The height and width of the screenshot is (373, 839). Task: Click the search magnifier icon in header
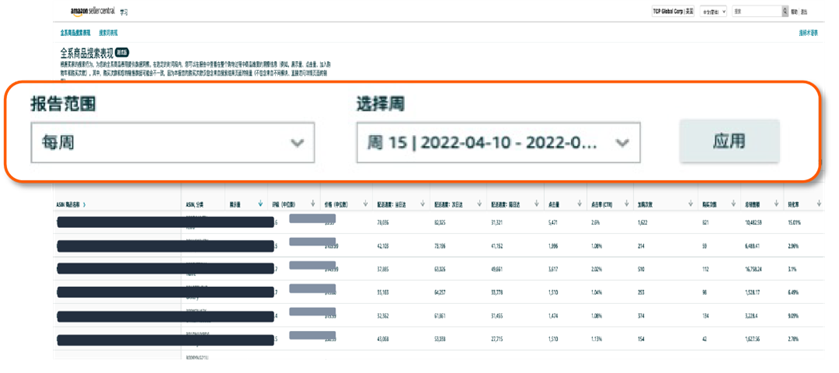point(785,11)
